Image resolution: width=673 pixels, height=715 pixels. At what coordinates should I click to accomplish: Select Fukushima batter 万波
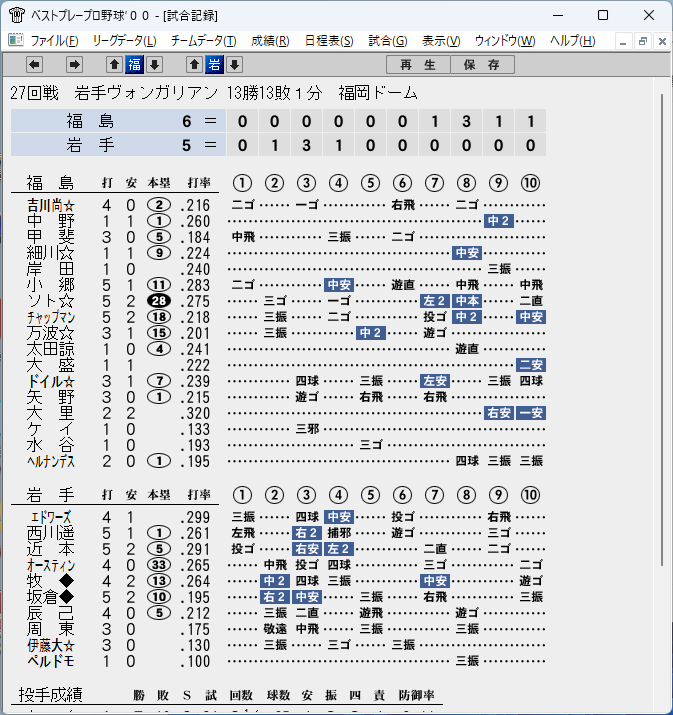pos(51,333)
